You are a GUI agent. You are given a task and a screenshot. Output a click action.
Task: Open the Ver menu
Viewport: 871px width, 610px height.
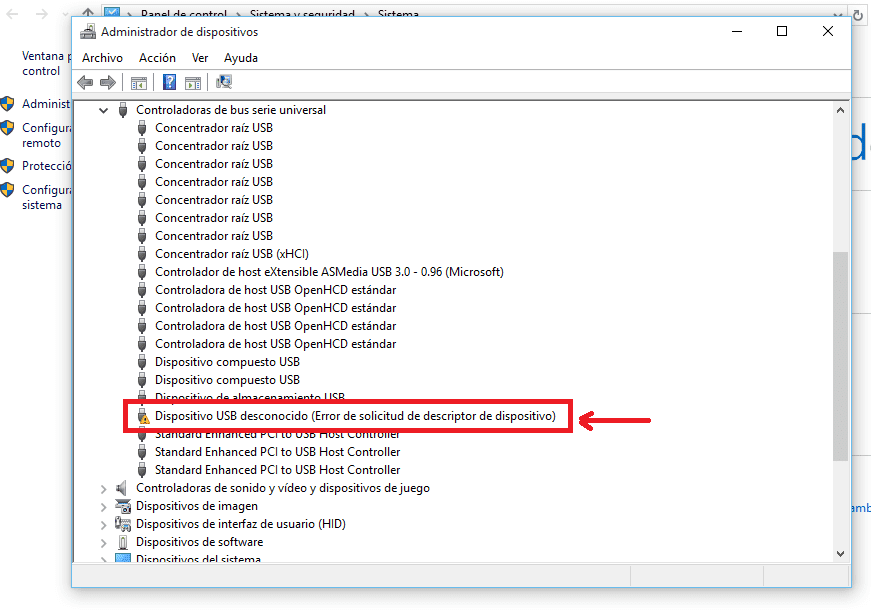coord(200,58)
